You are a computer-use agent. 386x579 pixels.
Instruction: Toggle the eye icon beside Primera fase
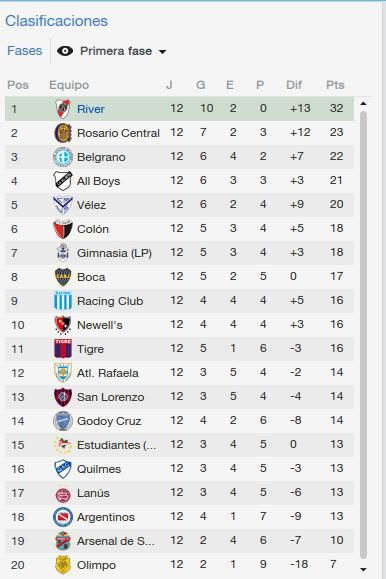65,51
